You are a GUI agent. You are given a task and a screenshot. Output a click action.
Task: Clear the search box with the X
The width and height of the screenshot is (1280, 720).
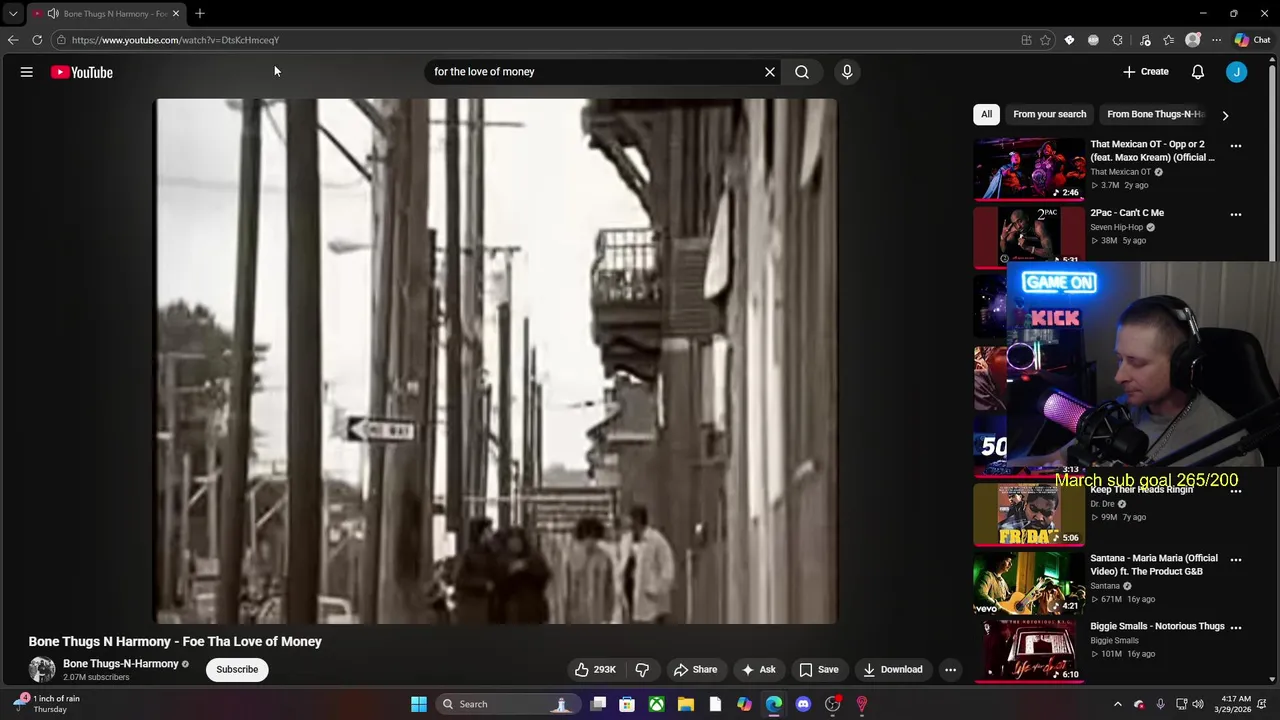tap(770, 72)
